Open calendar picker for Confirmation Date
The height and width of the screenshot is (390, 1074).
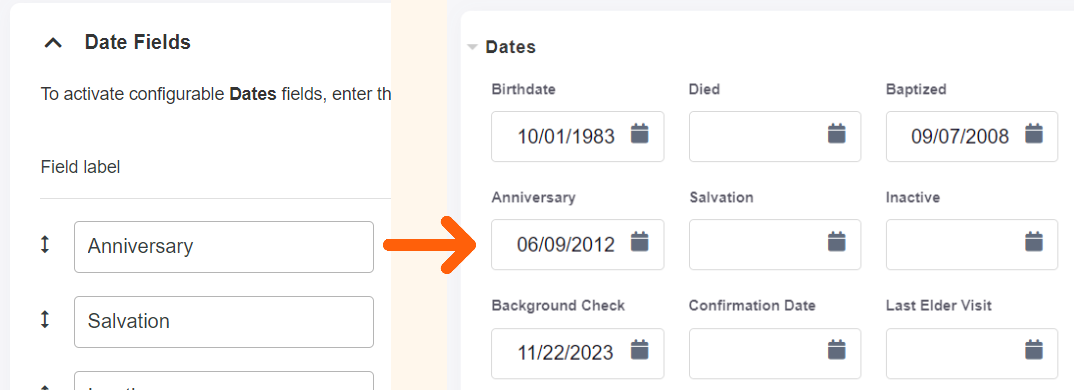[836, 350]
